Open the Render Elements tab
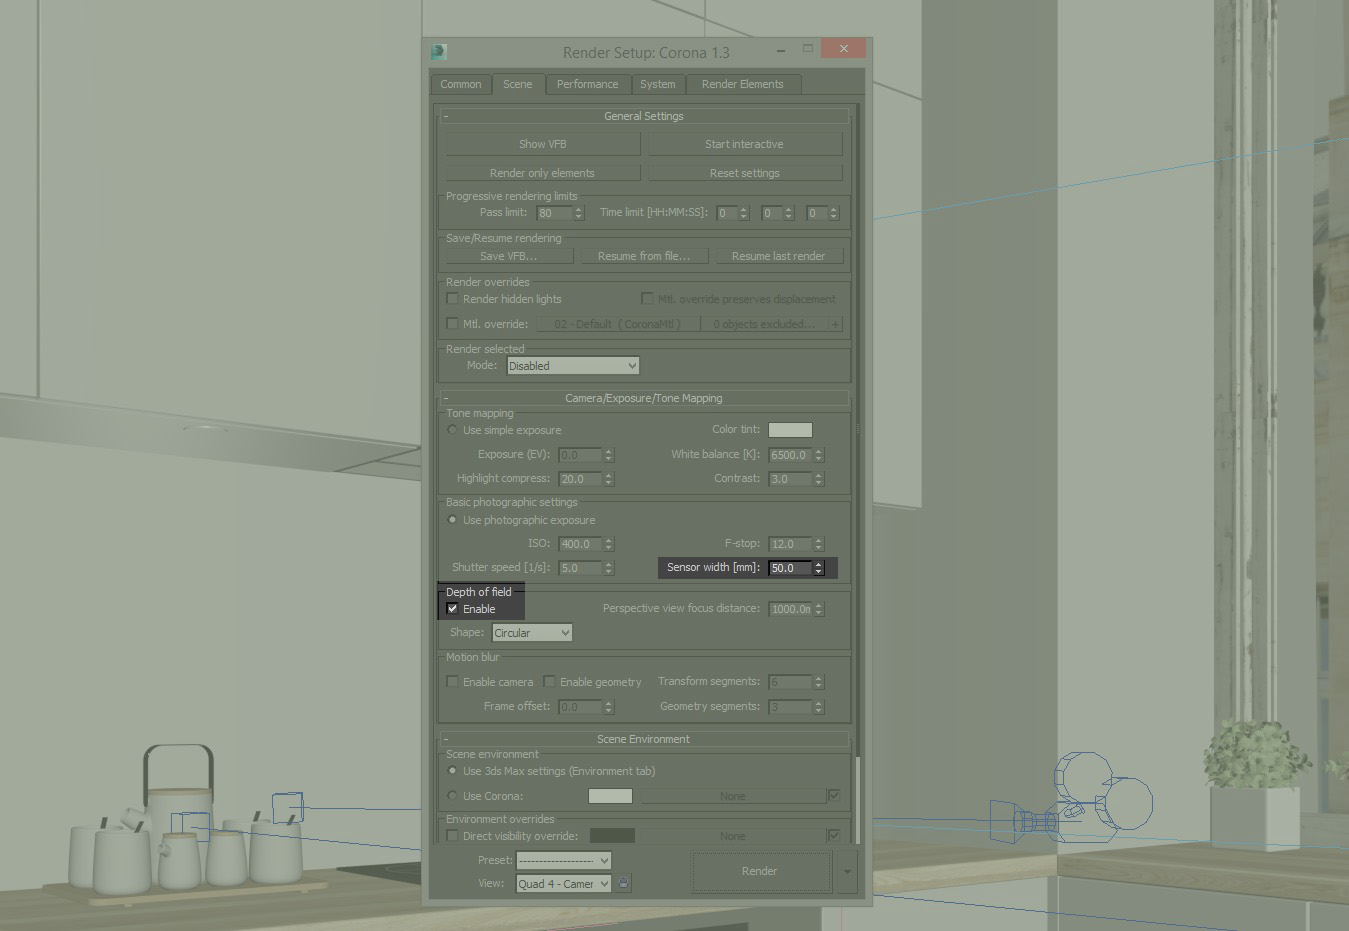The width and height of the screenshot is (1349, 931). pos(742,84)
